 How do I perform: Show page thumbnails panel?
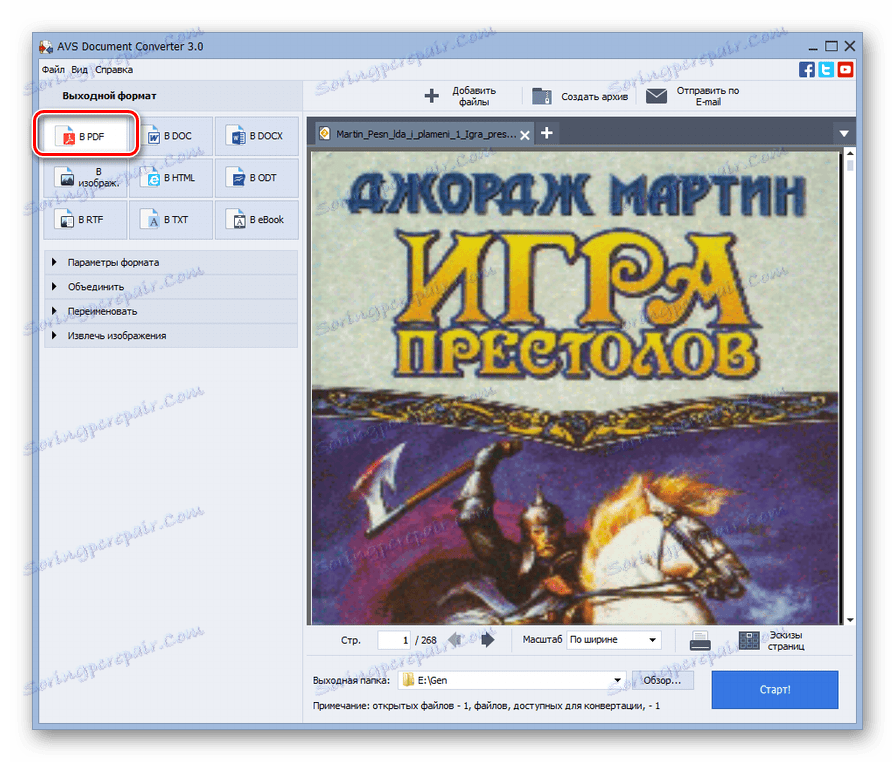772,640
